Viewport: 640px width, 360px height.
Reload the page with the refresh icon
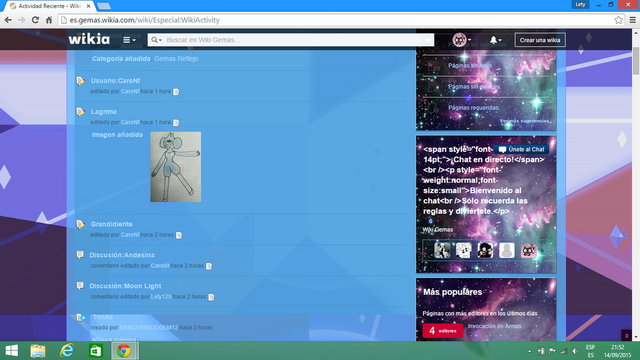coord(36,20)
